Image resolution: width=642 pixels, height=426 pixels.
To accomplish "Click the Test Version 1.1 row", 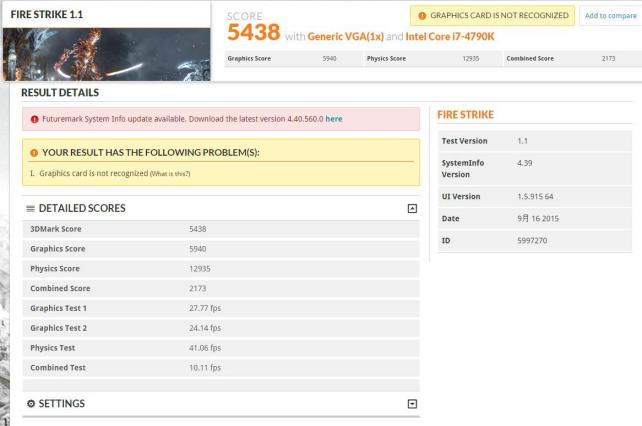I will click(535, 141).
